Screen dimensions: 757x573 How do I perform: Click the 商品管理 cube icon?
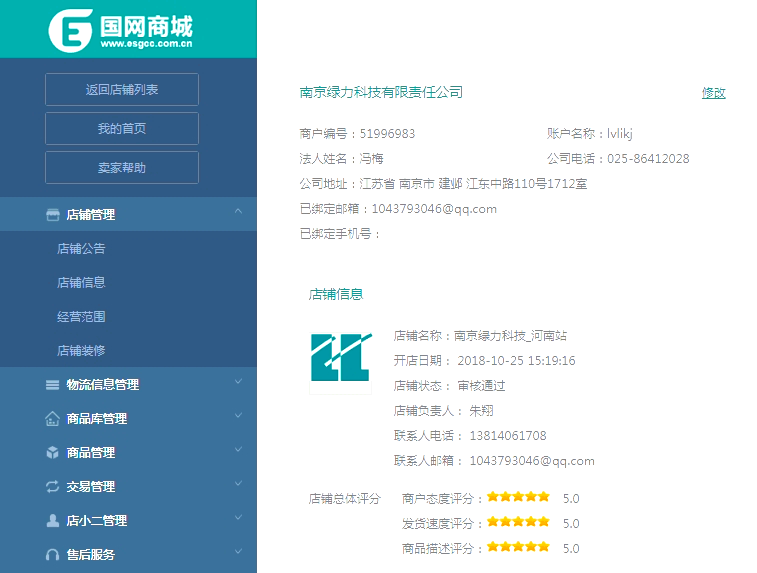(53, 453)
